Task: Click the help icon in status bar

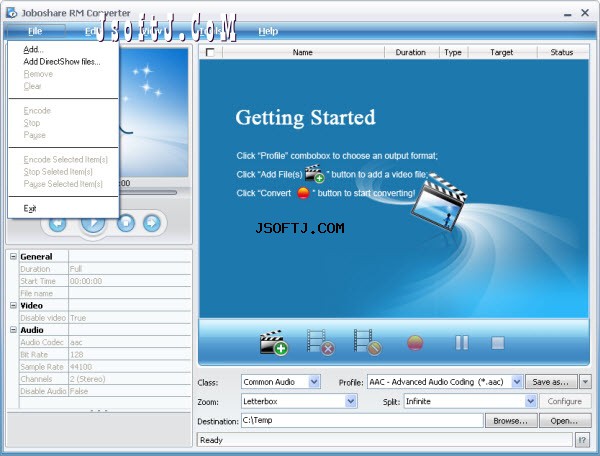Action: [582, 440]
